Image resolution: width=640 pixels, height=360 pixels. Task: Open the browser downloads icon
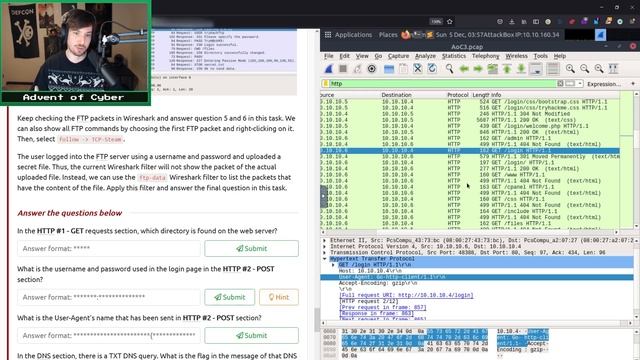[x=512, y=22]
